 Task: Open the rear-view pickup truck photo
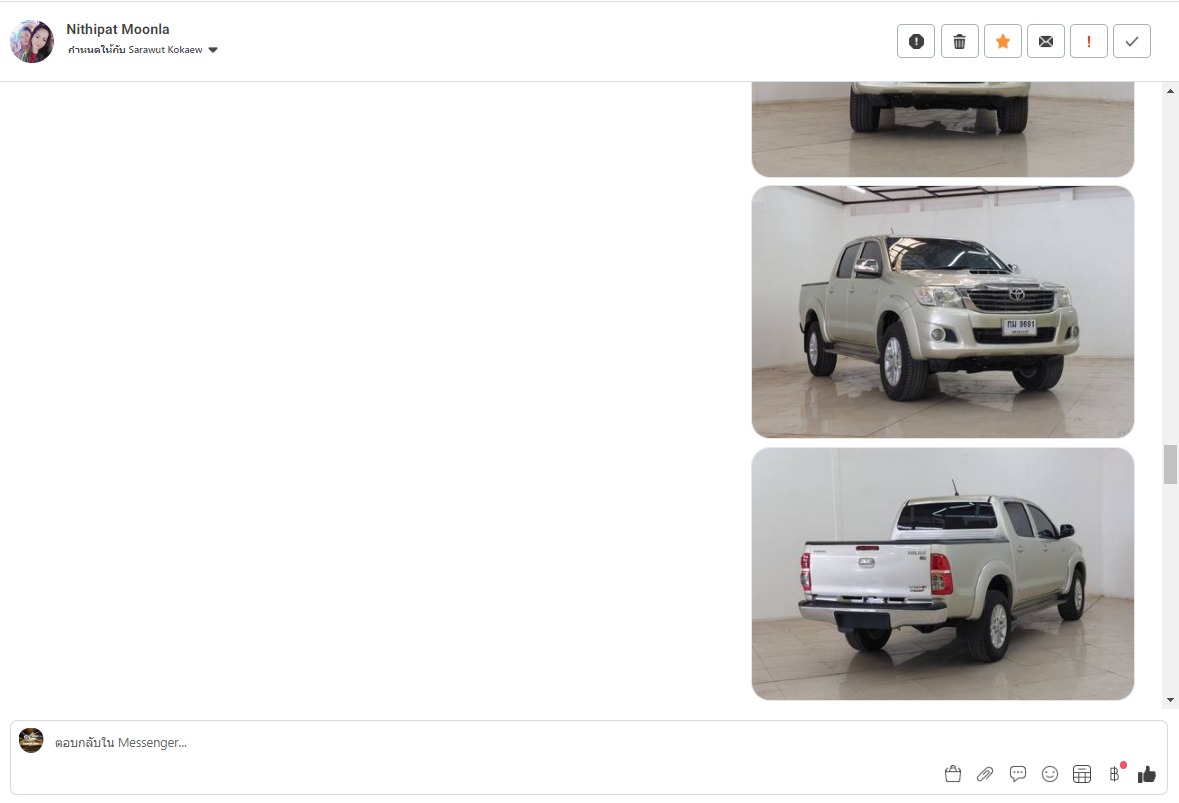pos(943,574)
